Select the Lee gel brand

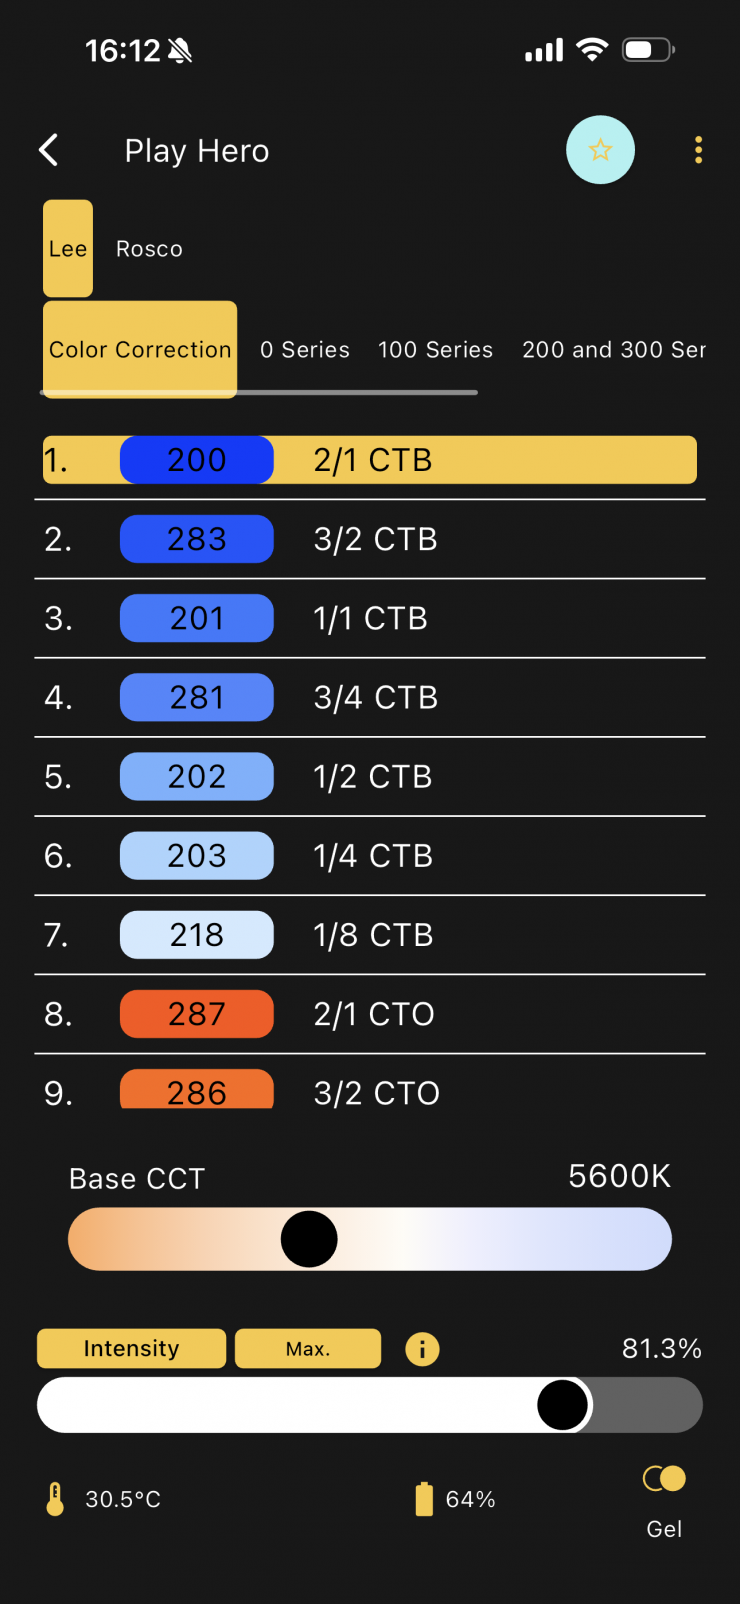(68, 249)
